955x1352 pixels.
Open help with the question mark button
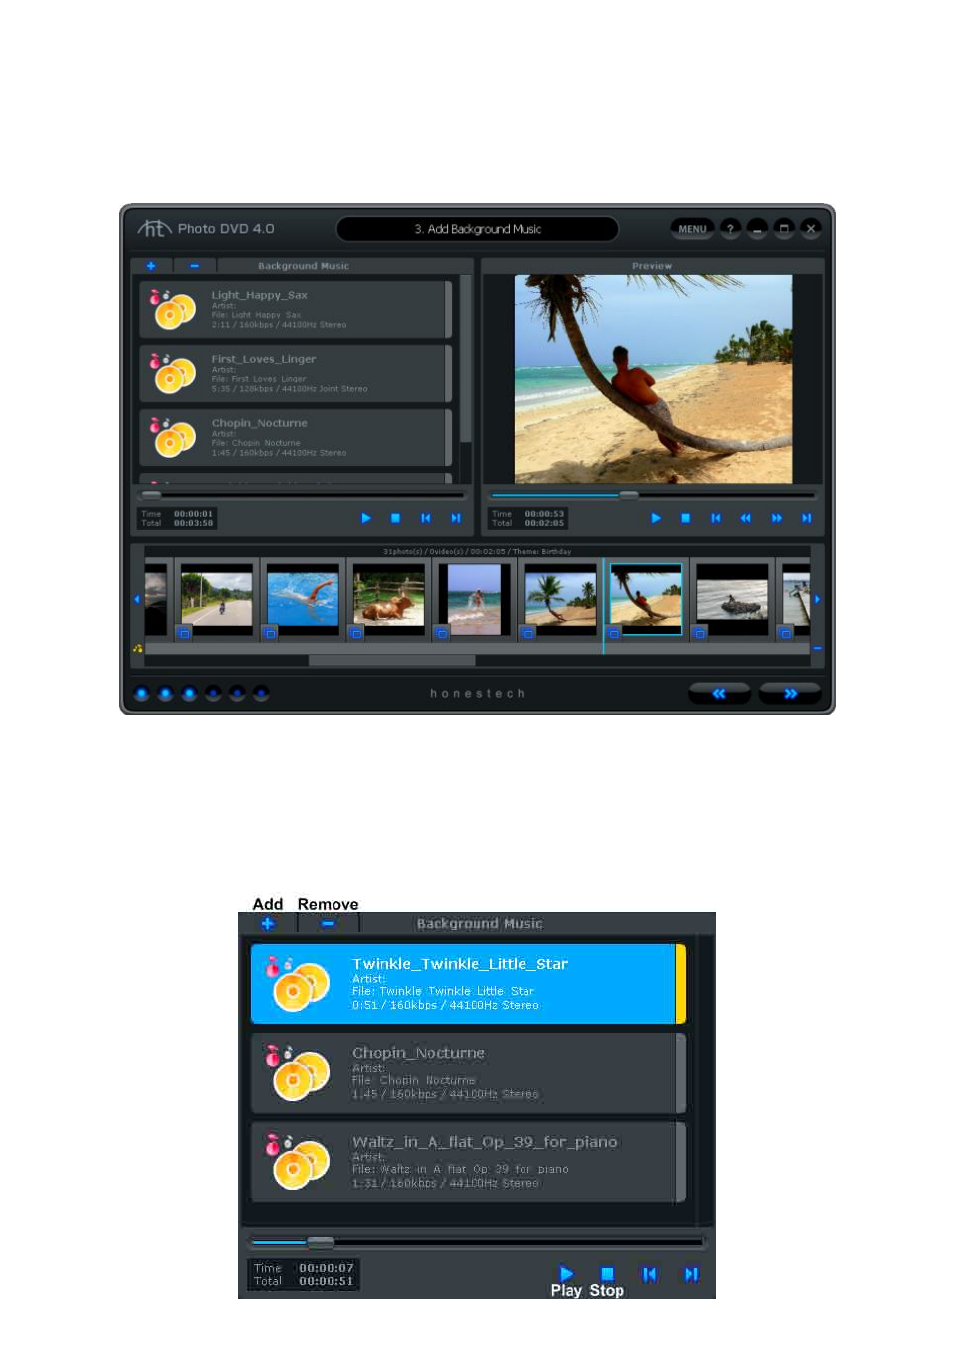coord(731,229)
